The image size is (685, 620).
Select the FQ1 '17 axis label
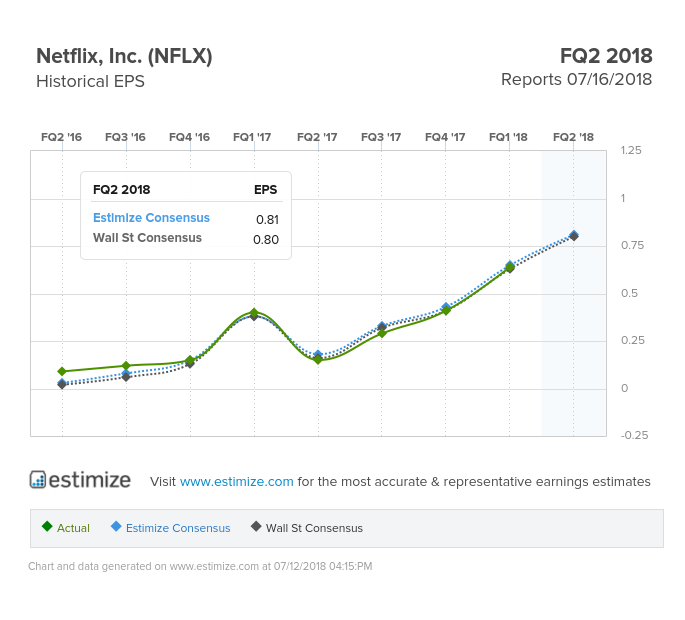coord(252,137)
